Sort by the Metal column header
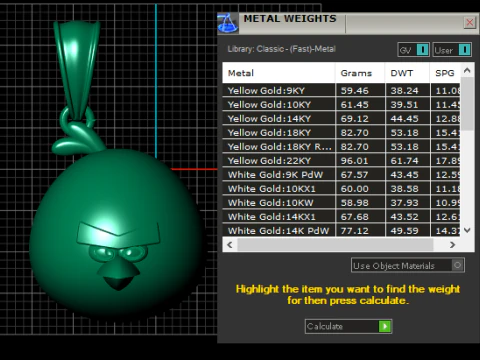 pos(279,73)
